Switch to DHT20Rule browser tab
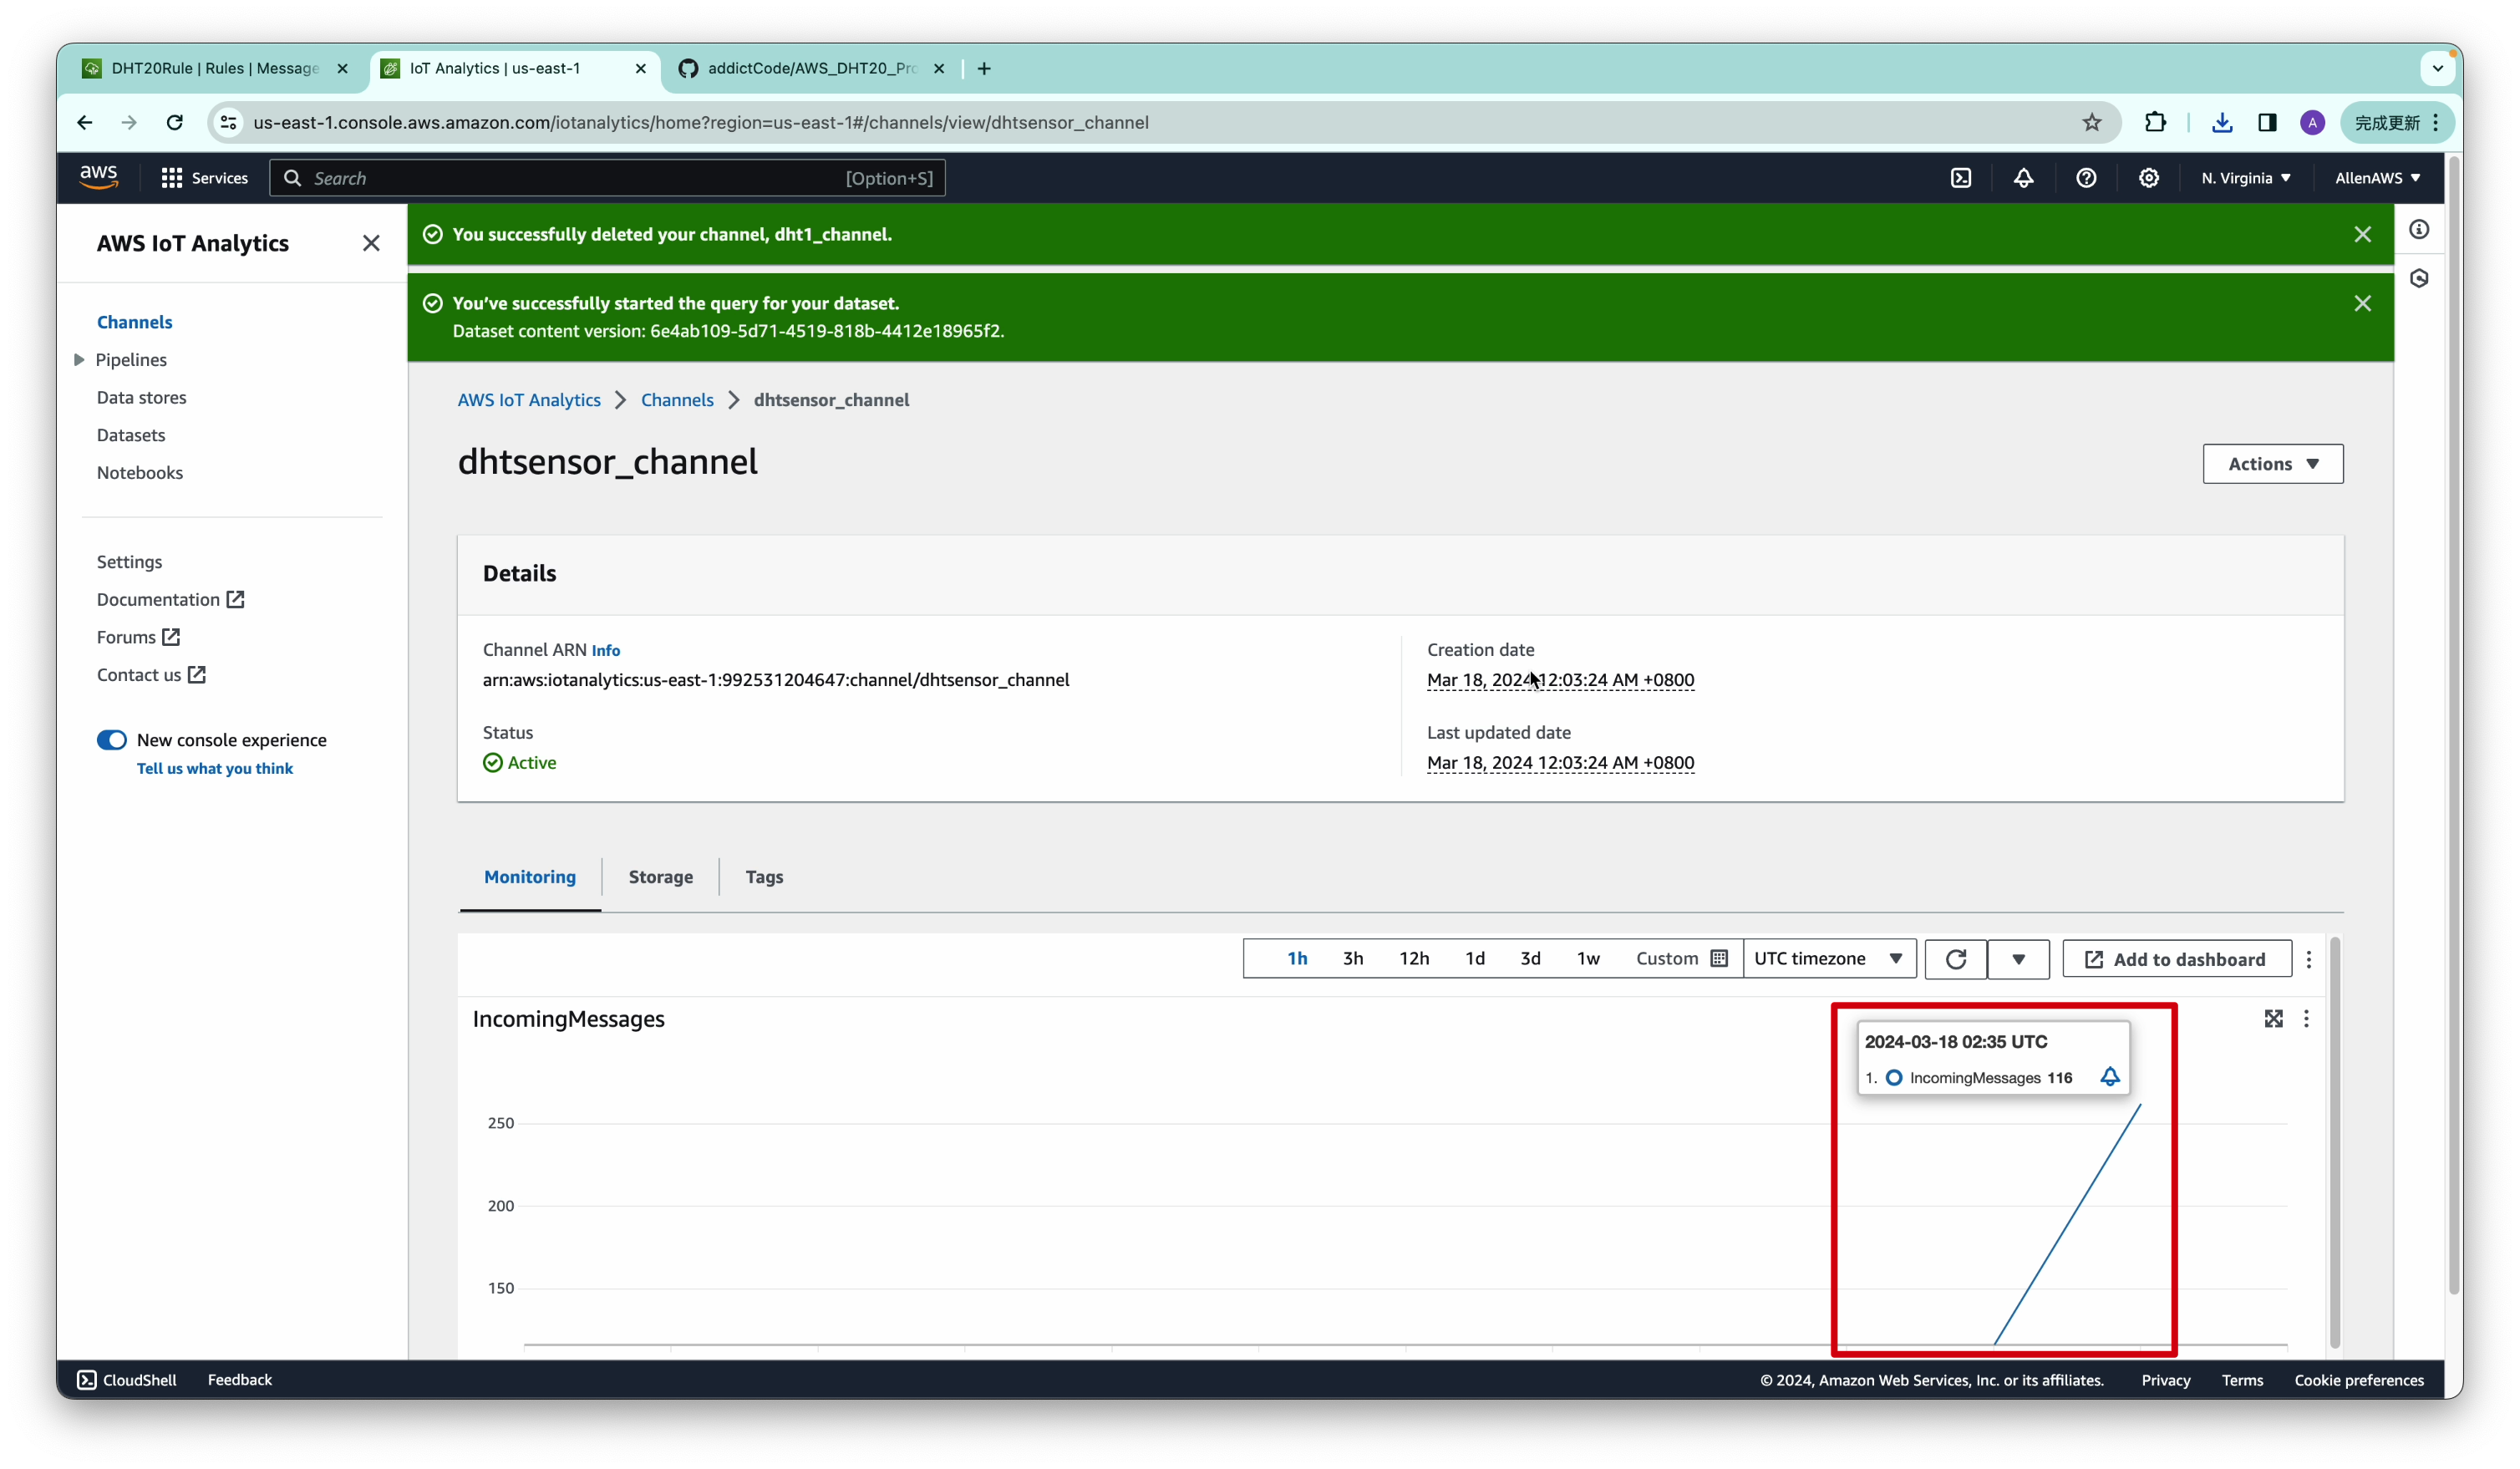 click(x=215, y=68)
